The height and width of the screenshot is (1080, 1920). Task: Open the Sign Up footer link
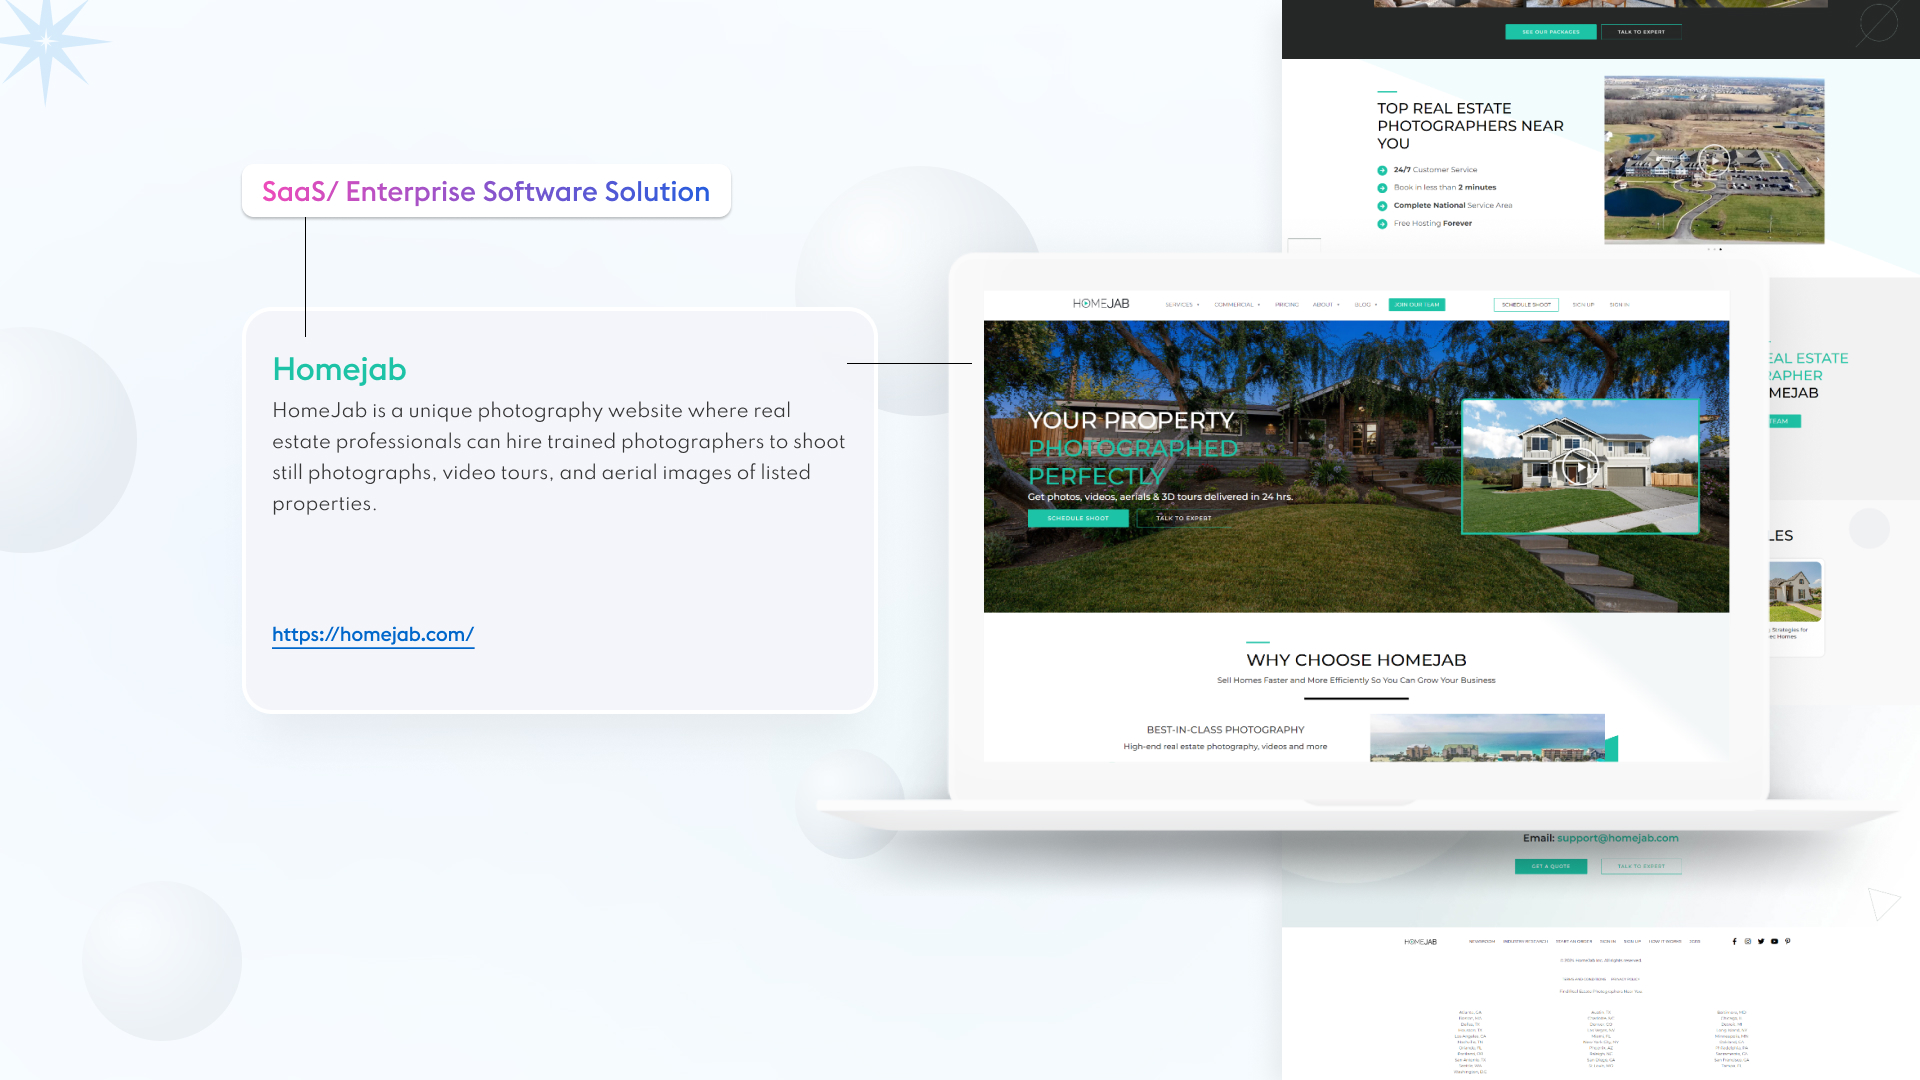(x=1633, y=942)
